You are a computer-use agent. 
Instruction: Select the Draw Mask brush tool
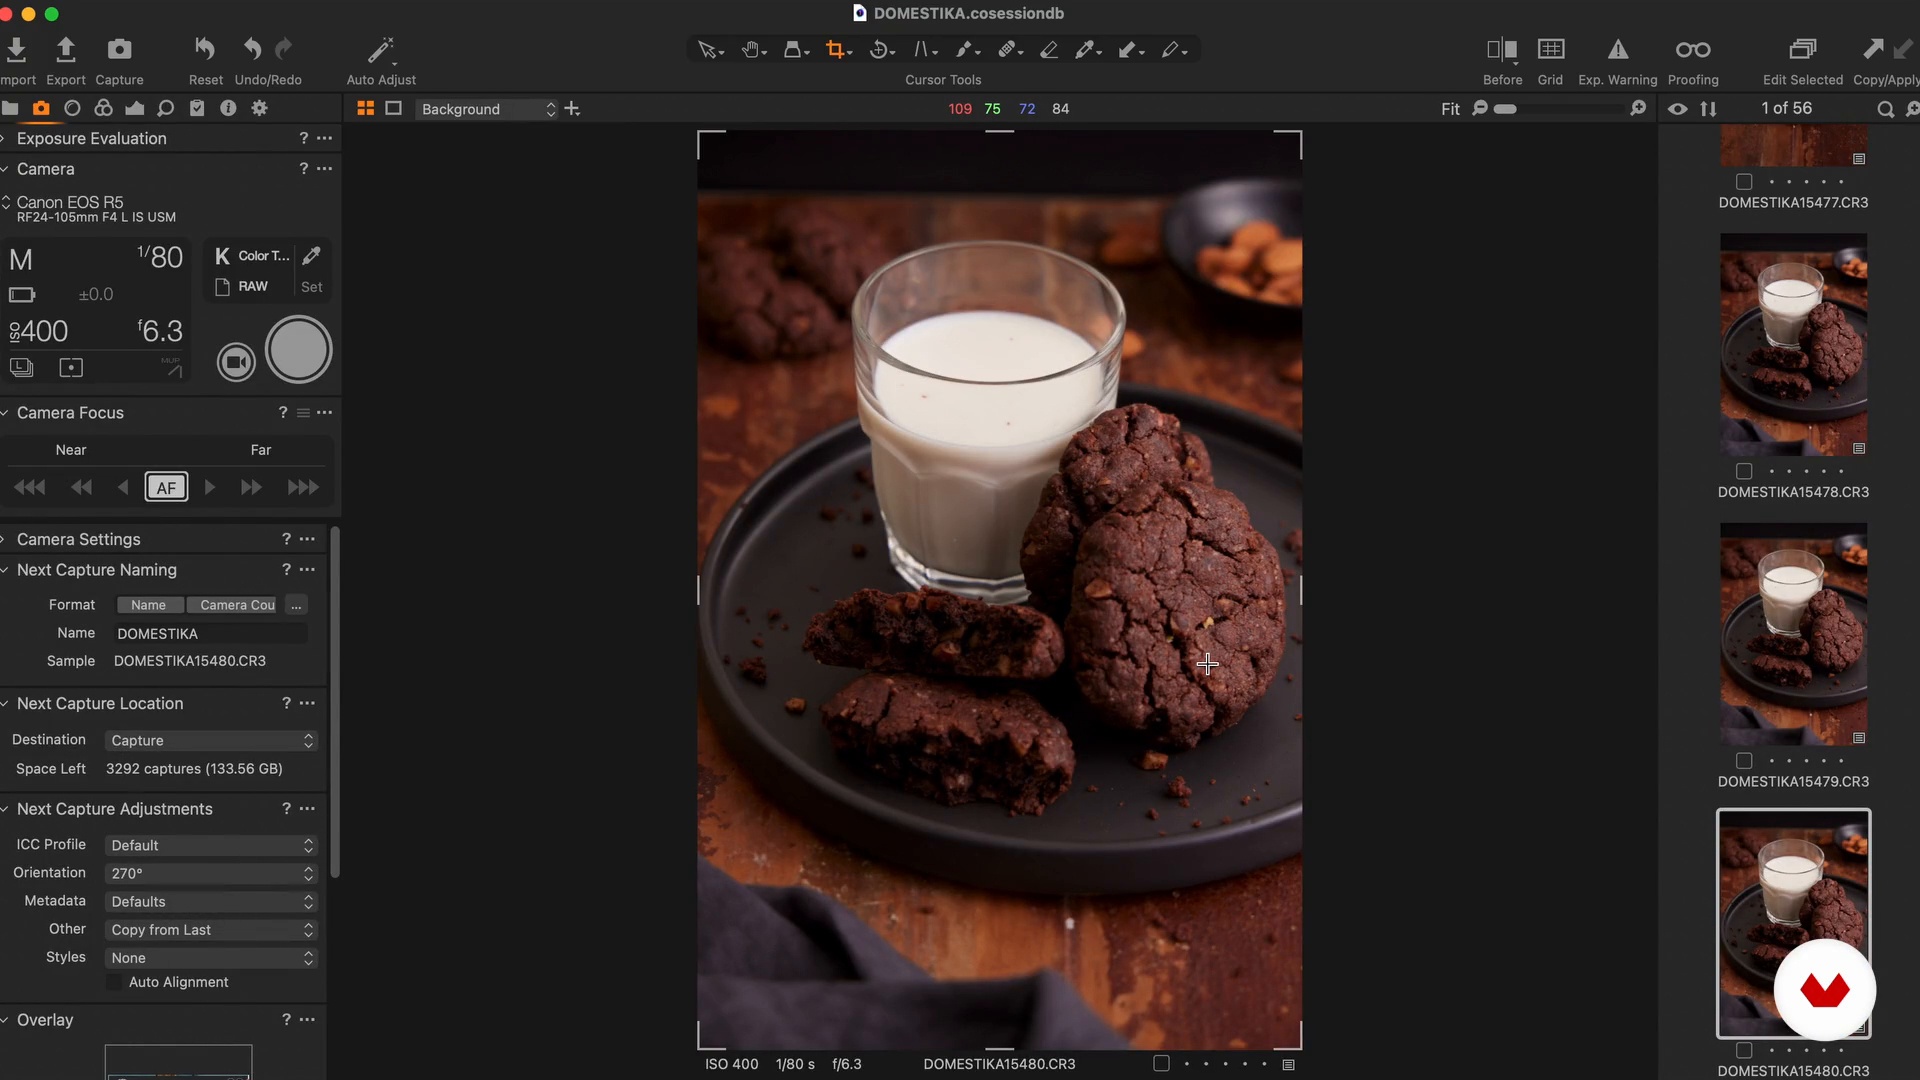coord(964,50)
